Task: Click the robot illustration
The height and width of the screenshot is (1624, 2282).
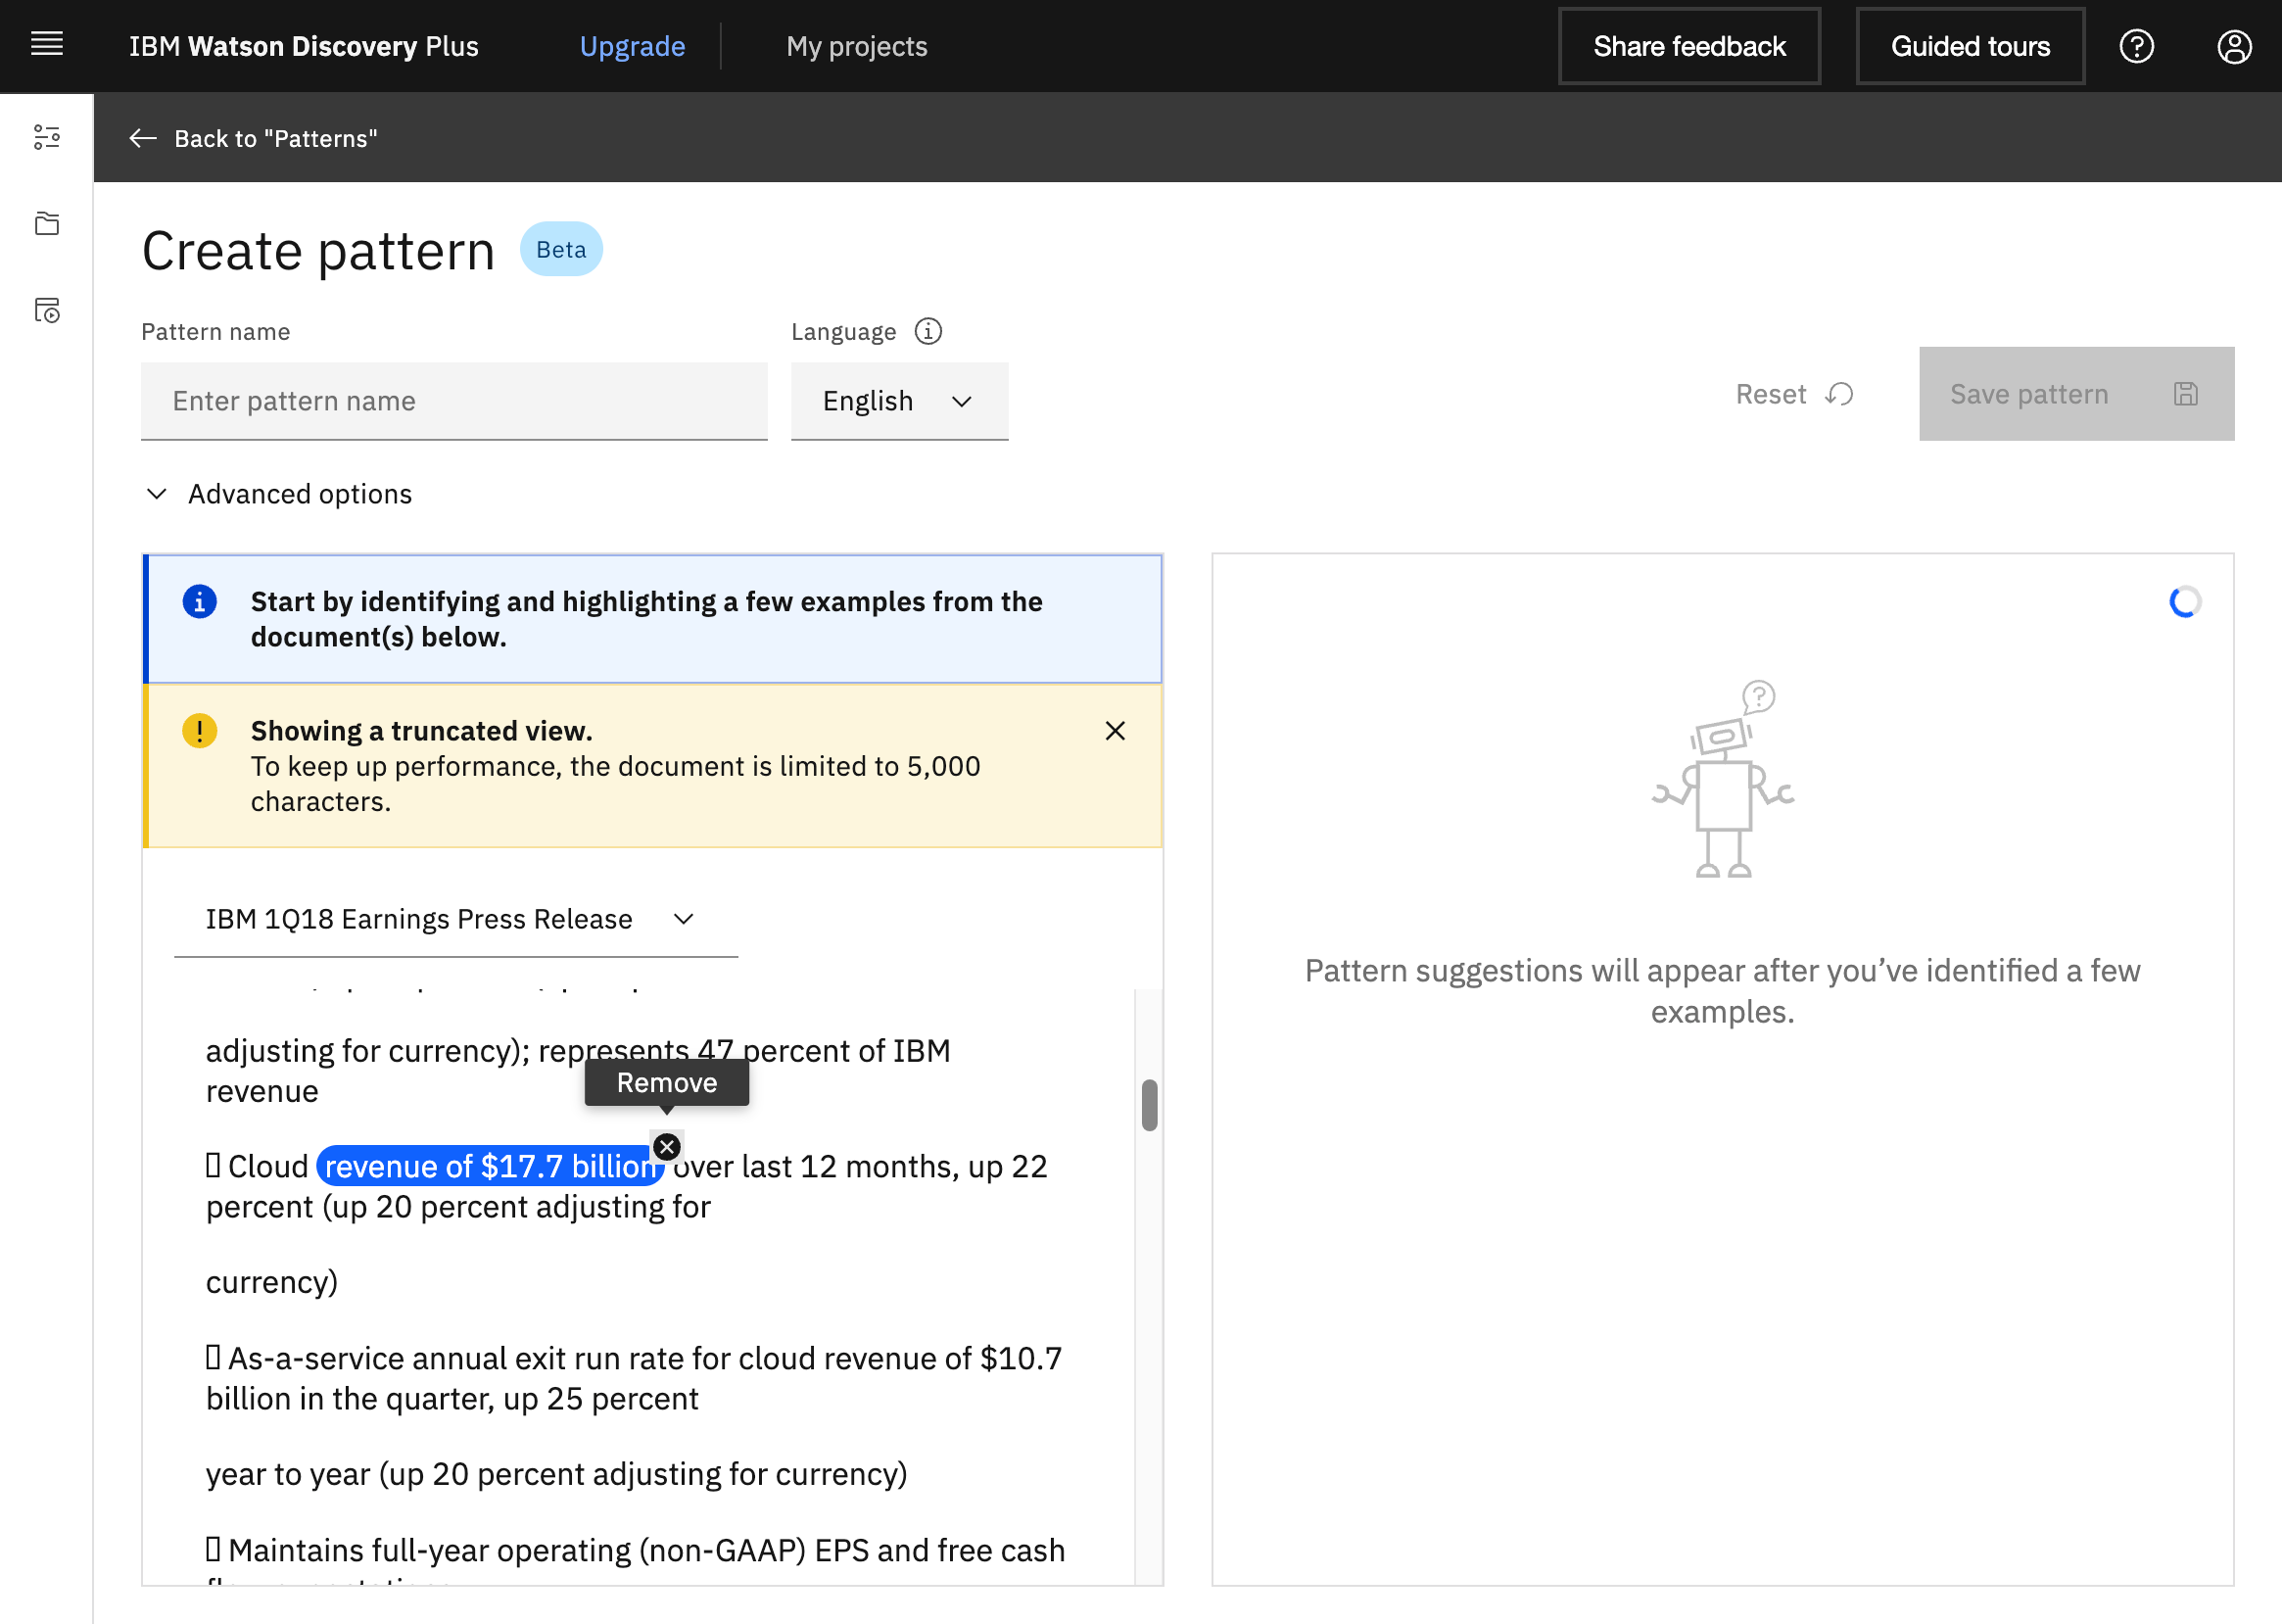Action: coord(1723,779)
